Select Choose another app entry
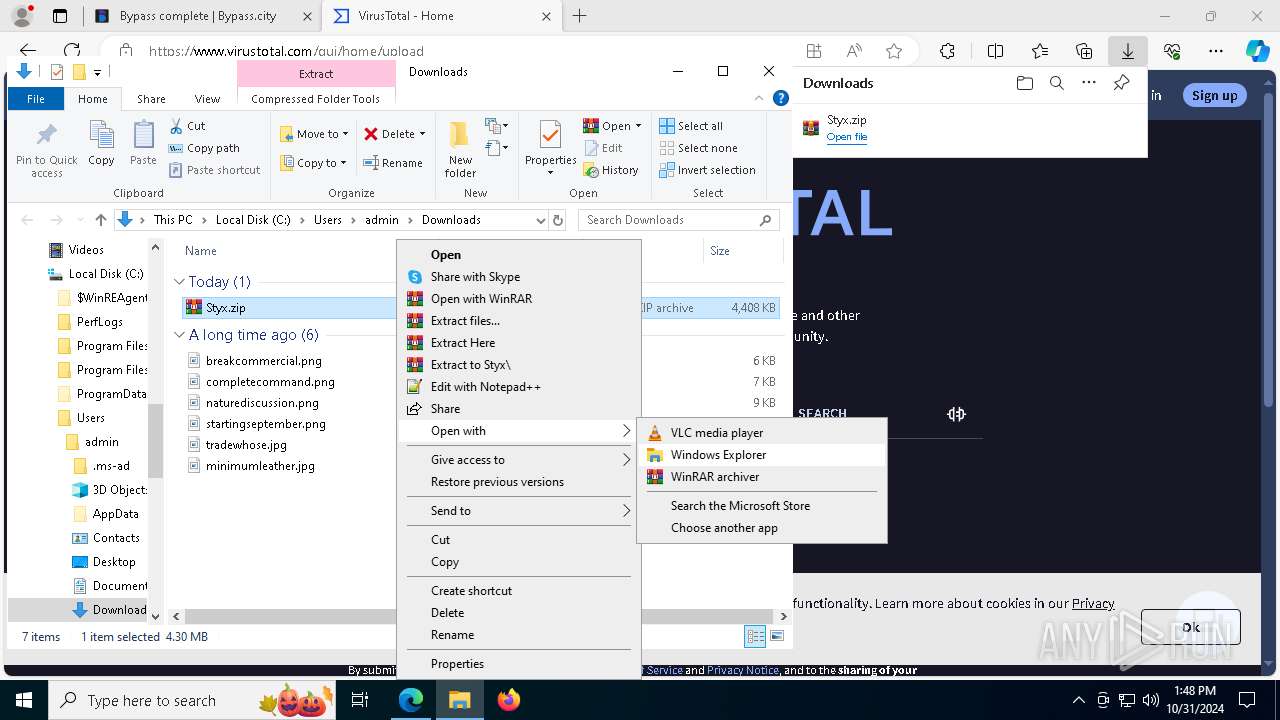Viewport: 1280px width, 720px height. point(762,528)
